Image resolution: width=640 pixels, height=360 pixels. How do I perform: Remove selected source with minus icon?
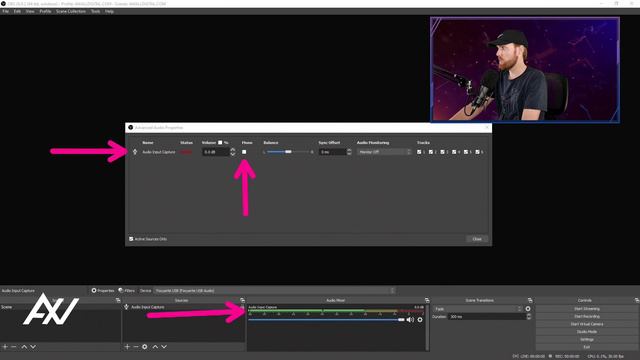(136, 347)
